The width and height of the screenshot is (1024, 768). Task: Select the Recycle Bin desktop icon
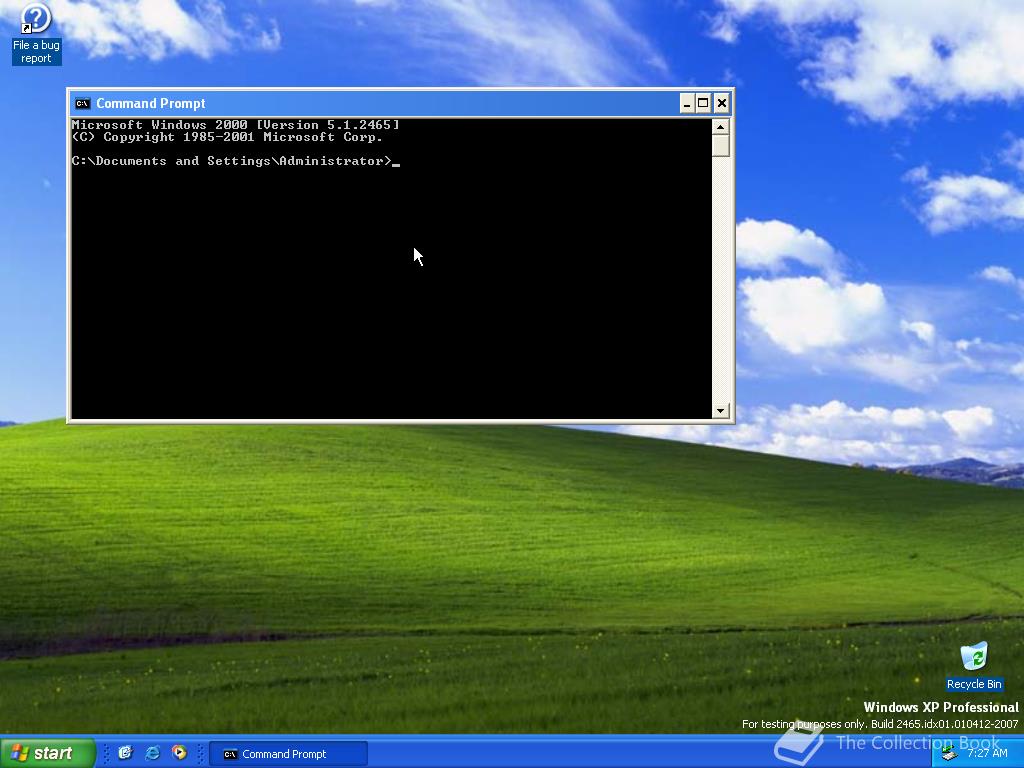click(x=974, y=666)
